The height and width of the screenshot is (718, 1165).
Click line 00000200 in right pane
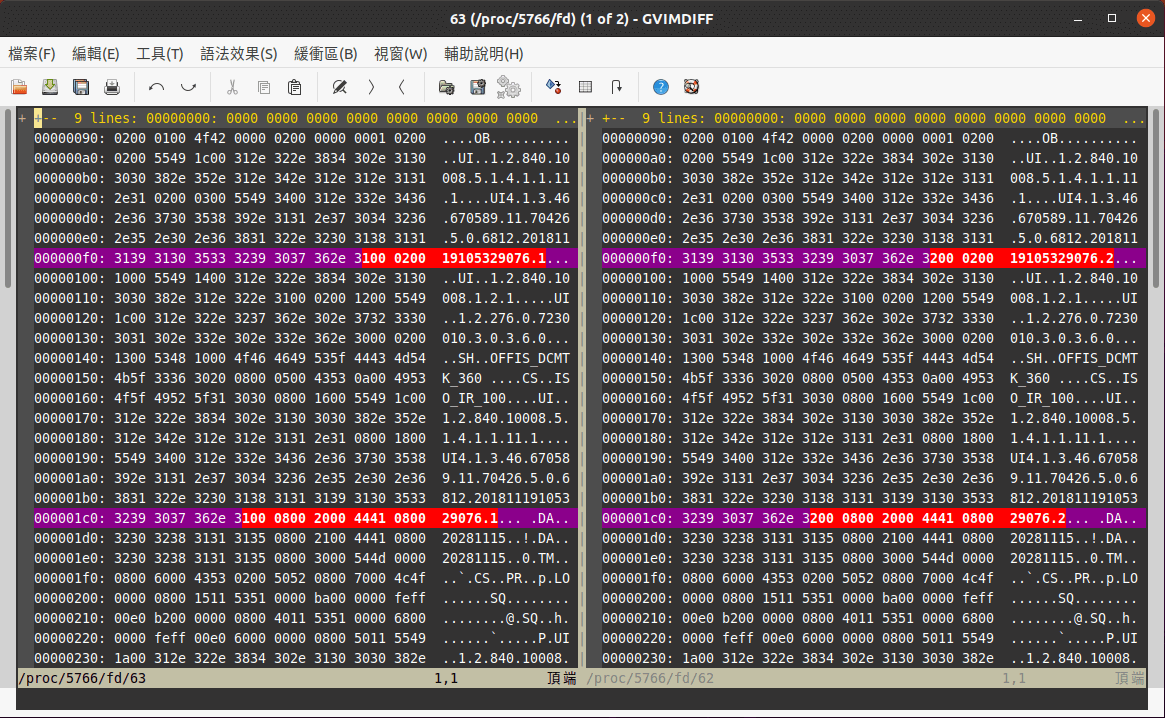point(874,598)
